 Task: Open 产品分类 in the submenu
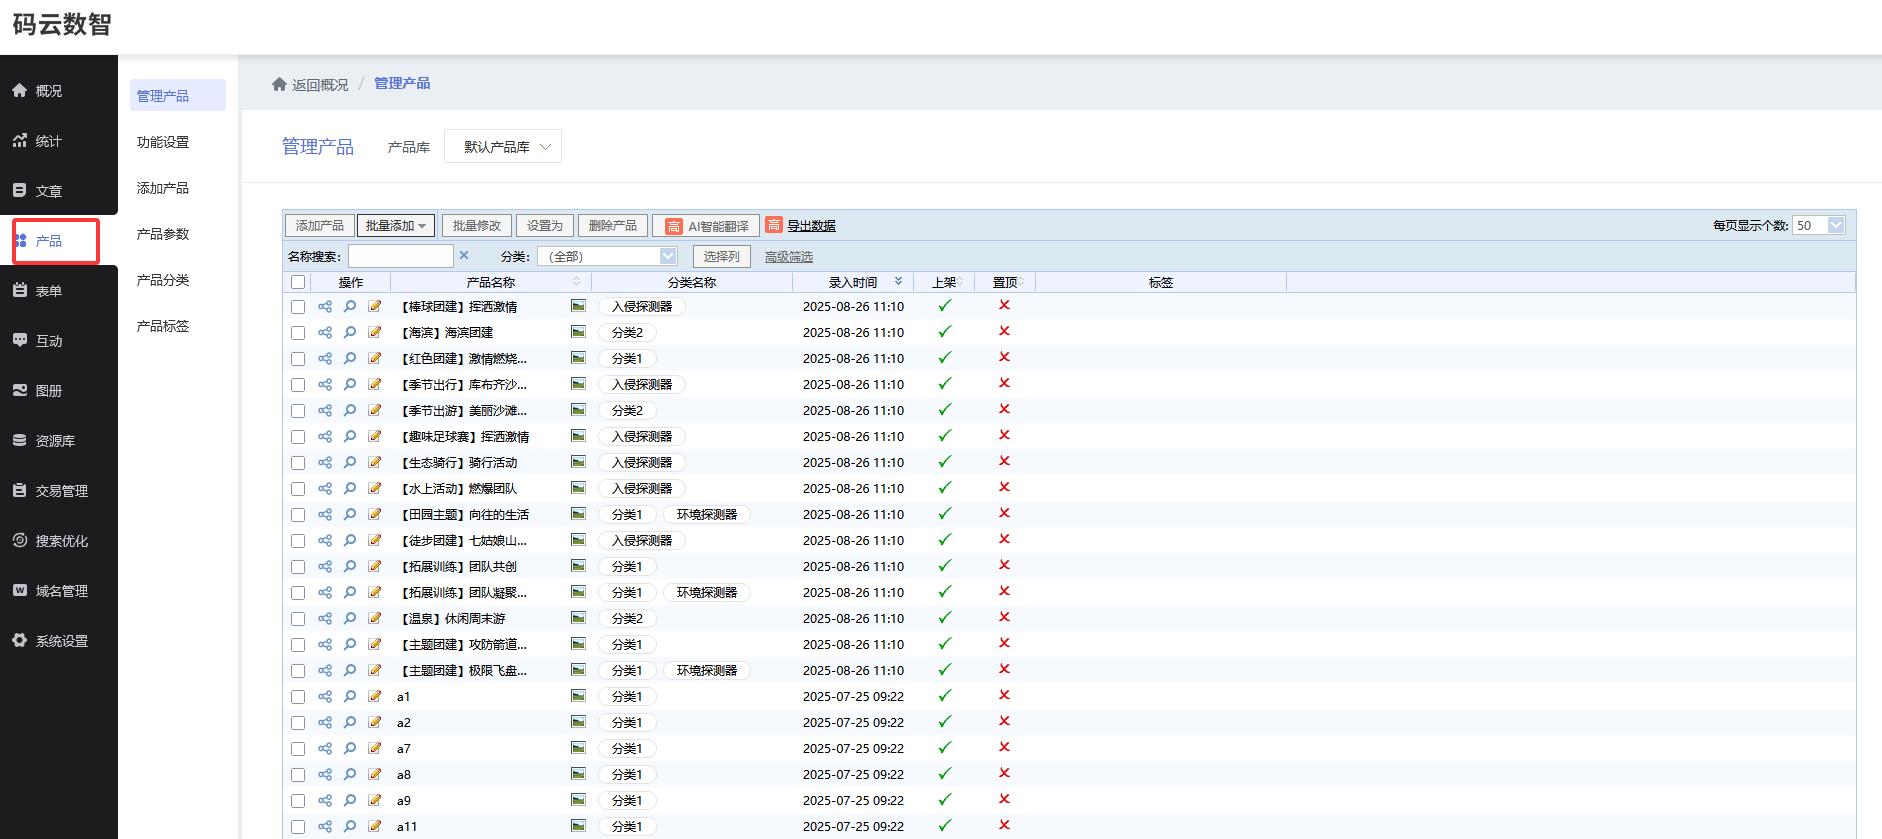[163, 280]
